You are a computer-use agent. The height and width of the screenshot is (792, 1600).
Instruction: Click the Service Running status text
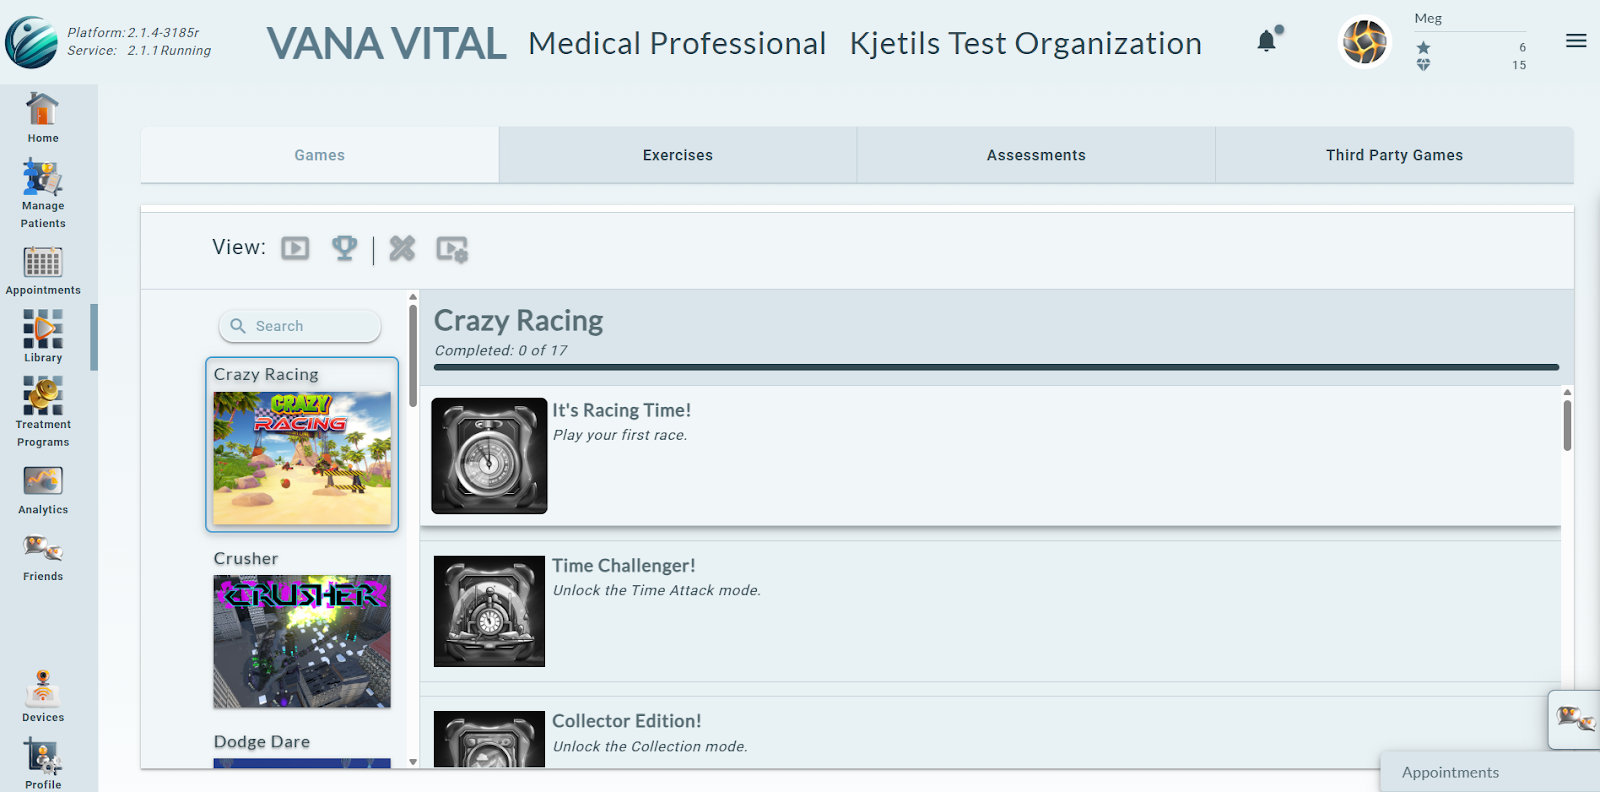(139, 50)
